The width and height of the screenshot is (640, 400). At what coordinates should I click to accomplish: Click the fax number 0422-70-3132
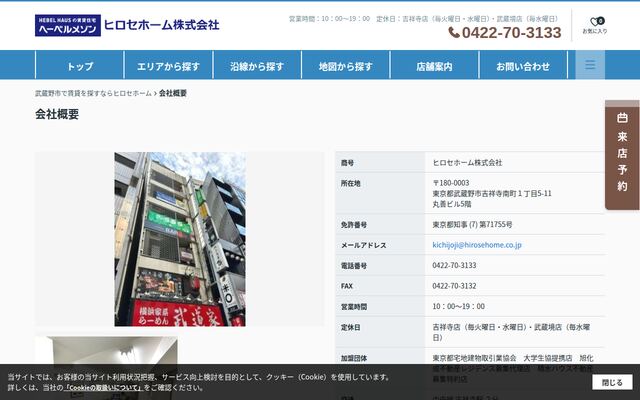(x=454, y=286)
